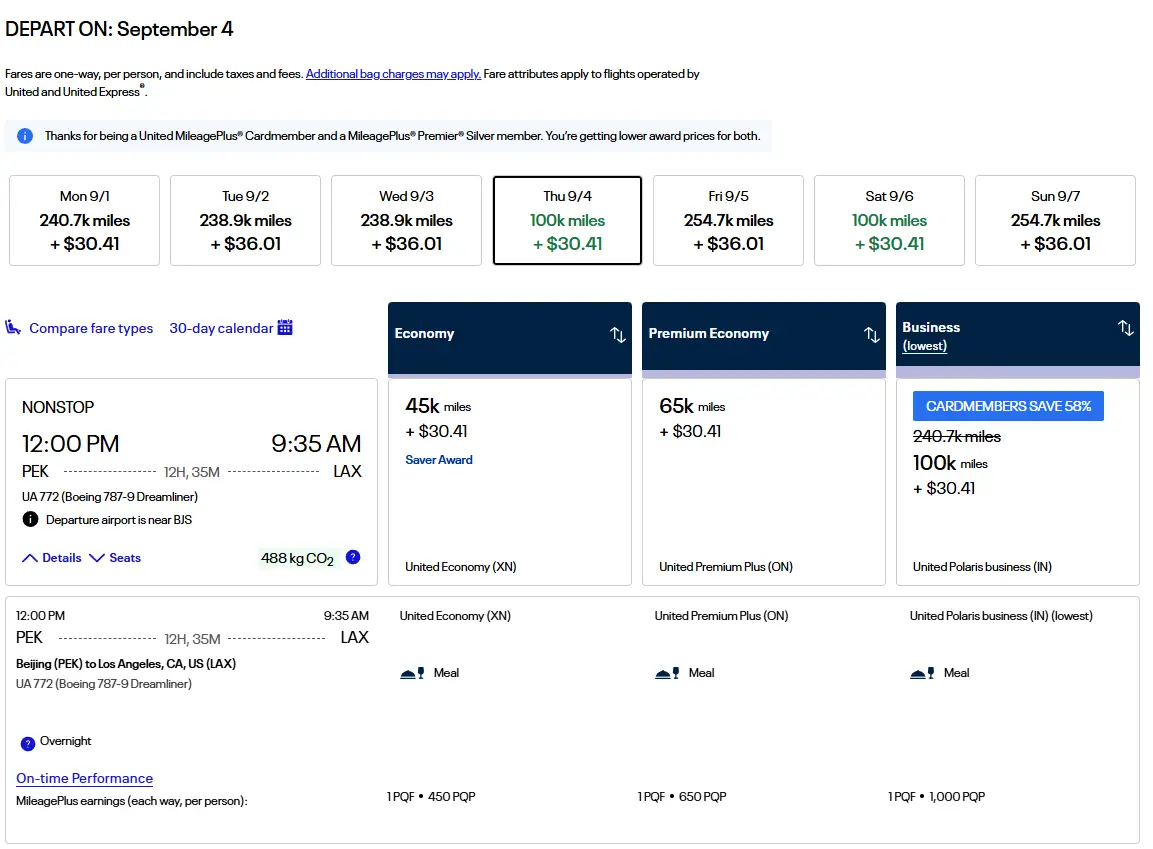Viewport: 1153px width, 849px height.
Task: Select the Thu 9/4 date tab
Action: coord(567,221)
